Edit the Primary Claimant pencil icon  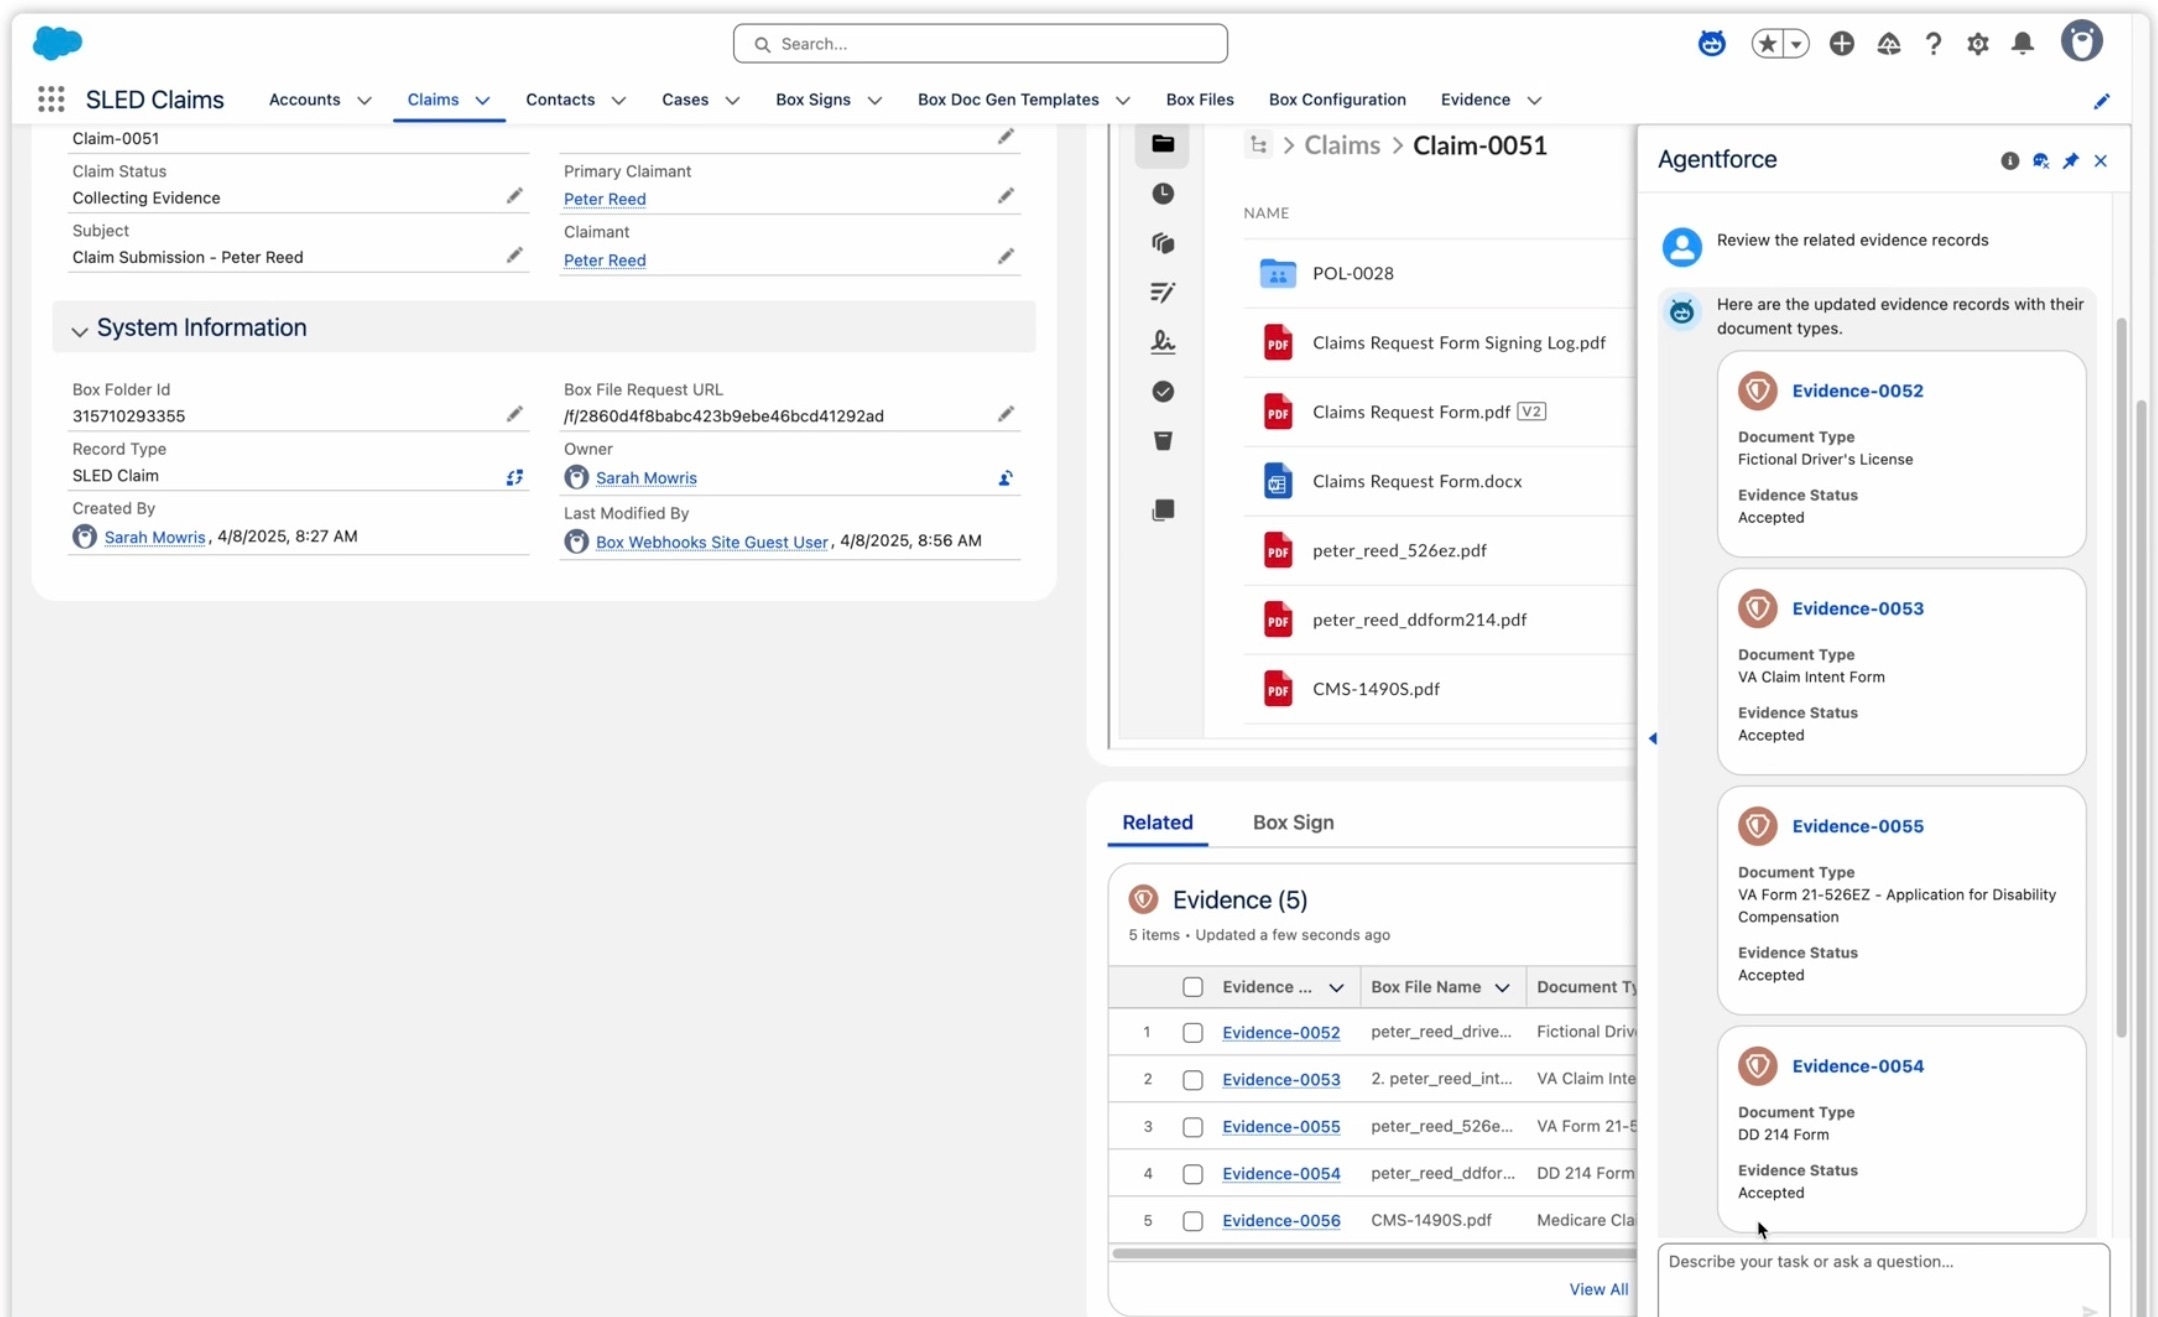(1006, 196)
